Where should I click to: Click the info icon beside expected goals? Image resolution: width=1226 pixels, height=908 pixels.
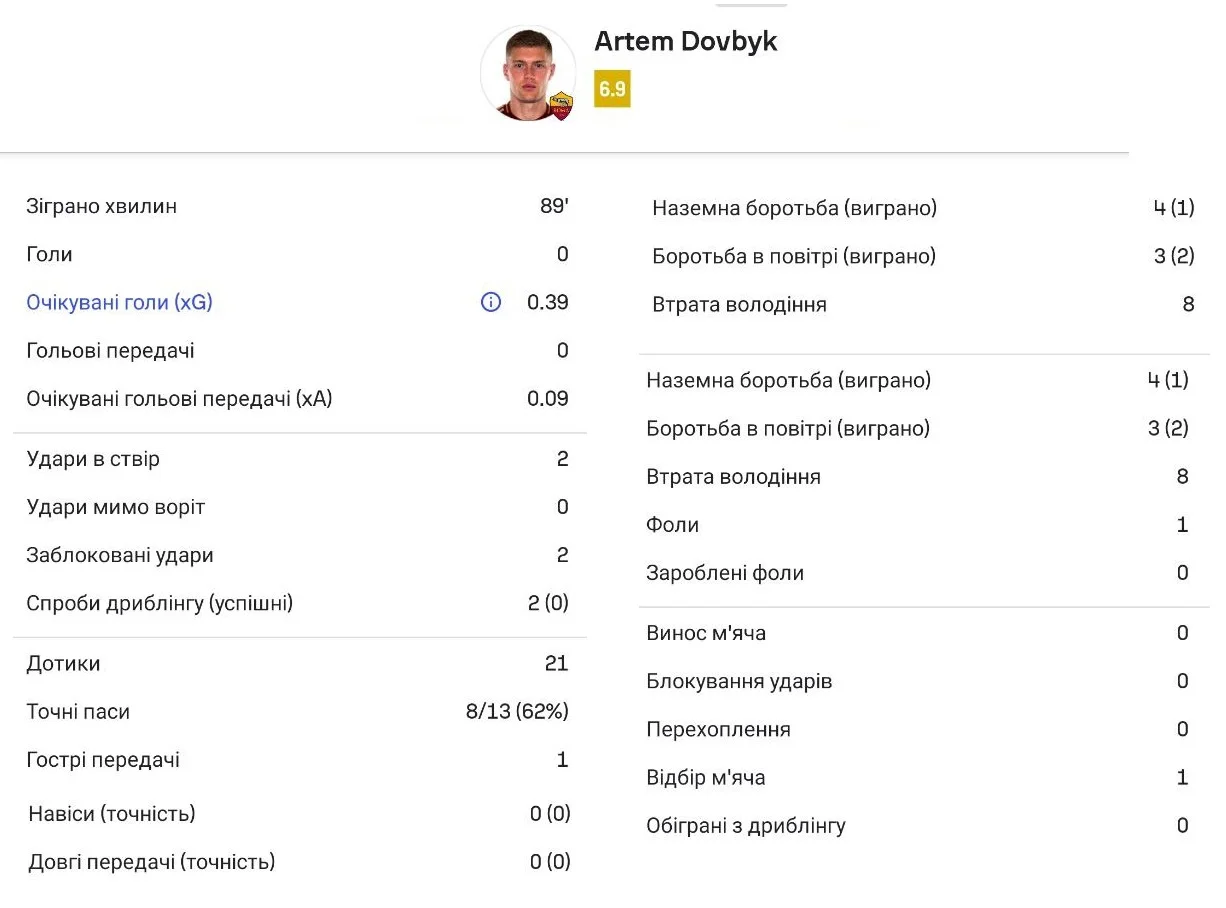[x=491, y=302]
